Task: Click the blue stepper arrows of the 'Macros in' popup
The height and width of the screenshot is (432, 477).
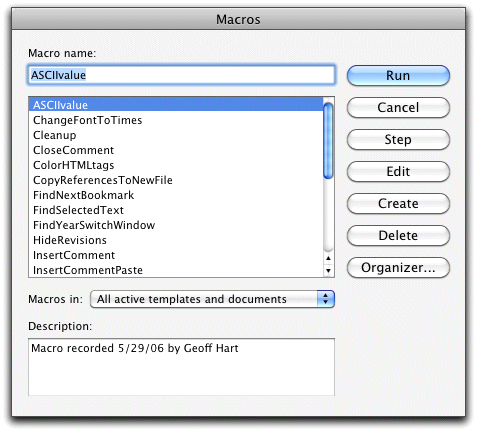Action: [326, 299]
